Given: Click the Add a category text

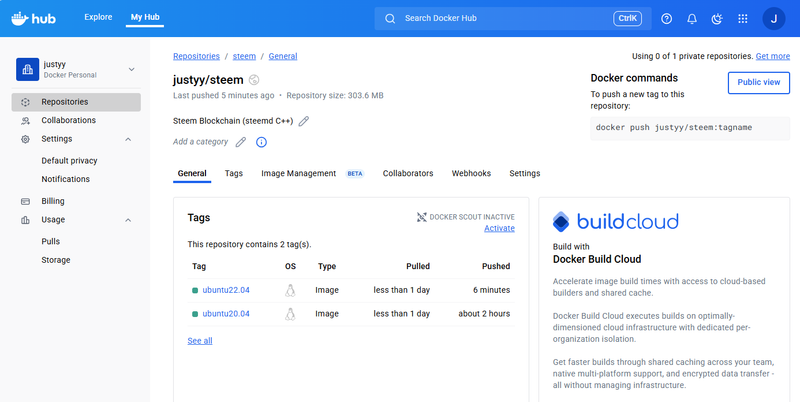Looking at the screenshot, I should (201, 142).
